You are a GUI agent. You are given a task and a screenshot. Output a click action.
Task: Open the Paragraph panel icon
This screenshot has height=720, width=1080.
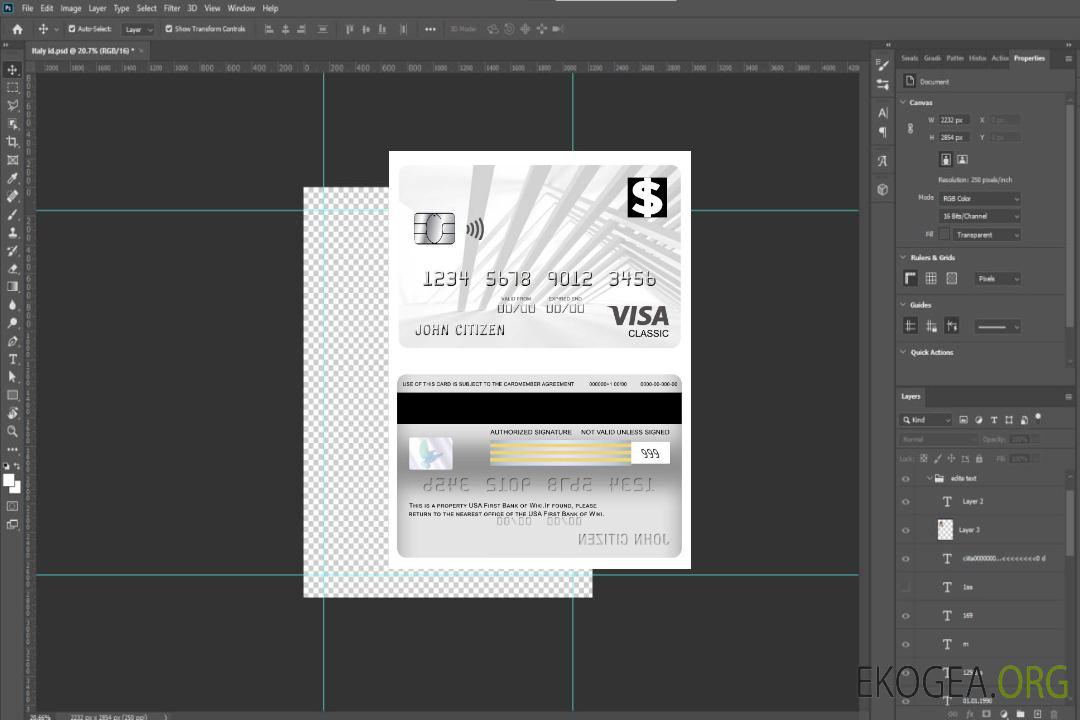click(882, 132)
